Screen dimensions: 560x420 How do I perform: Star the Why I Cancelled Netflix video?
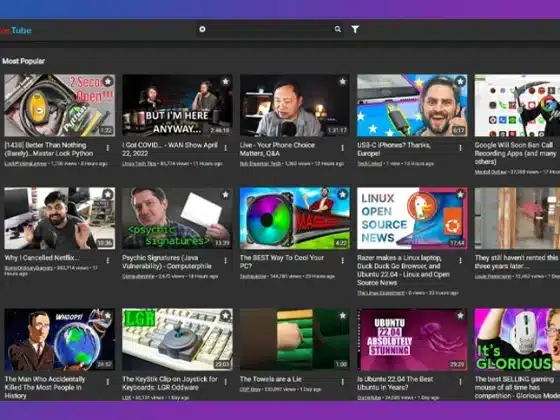coord(108,194)
